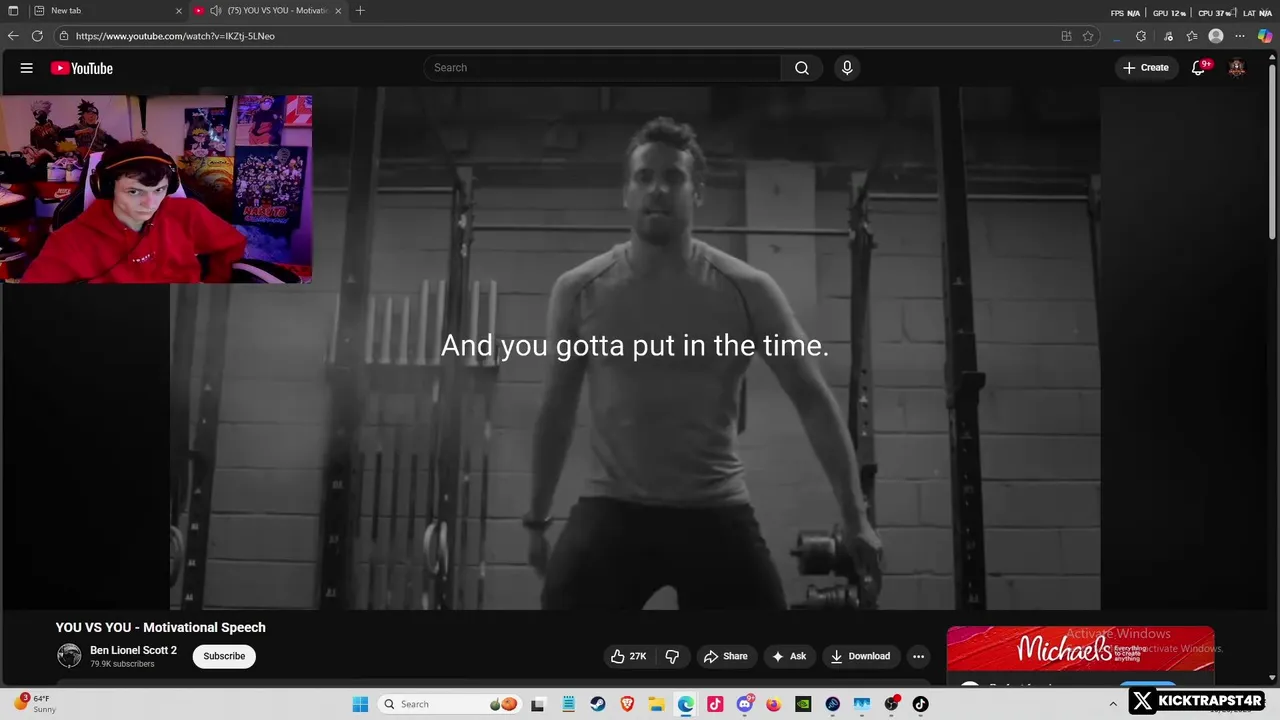Viewport: 1280px width, 720px height.
Task: Go to the YouTube home logo
Action: coord(82,68)
